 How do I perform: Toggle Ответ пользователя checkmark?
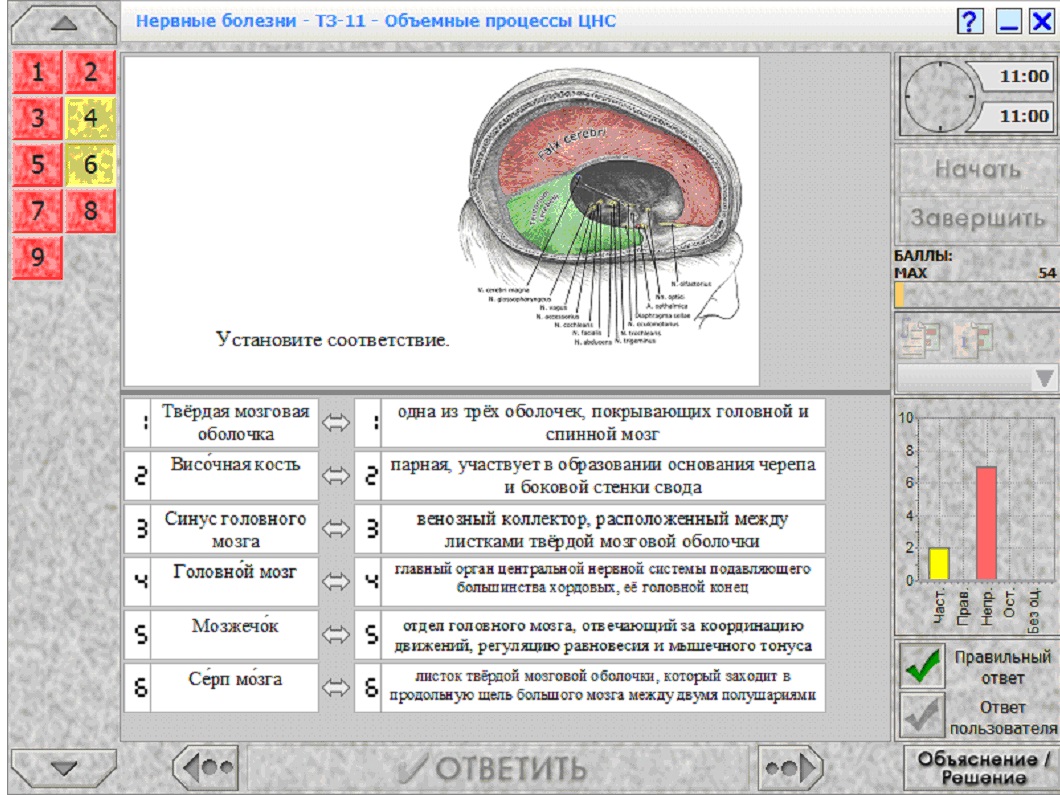pos(922,715)
